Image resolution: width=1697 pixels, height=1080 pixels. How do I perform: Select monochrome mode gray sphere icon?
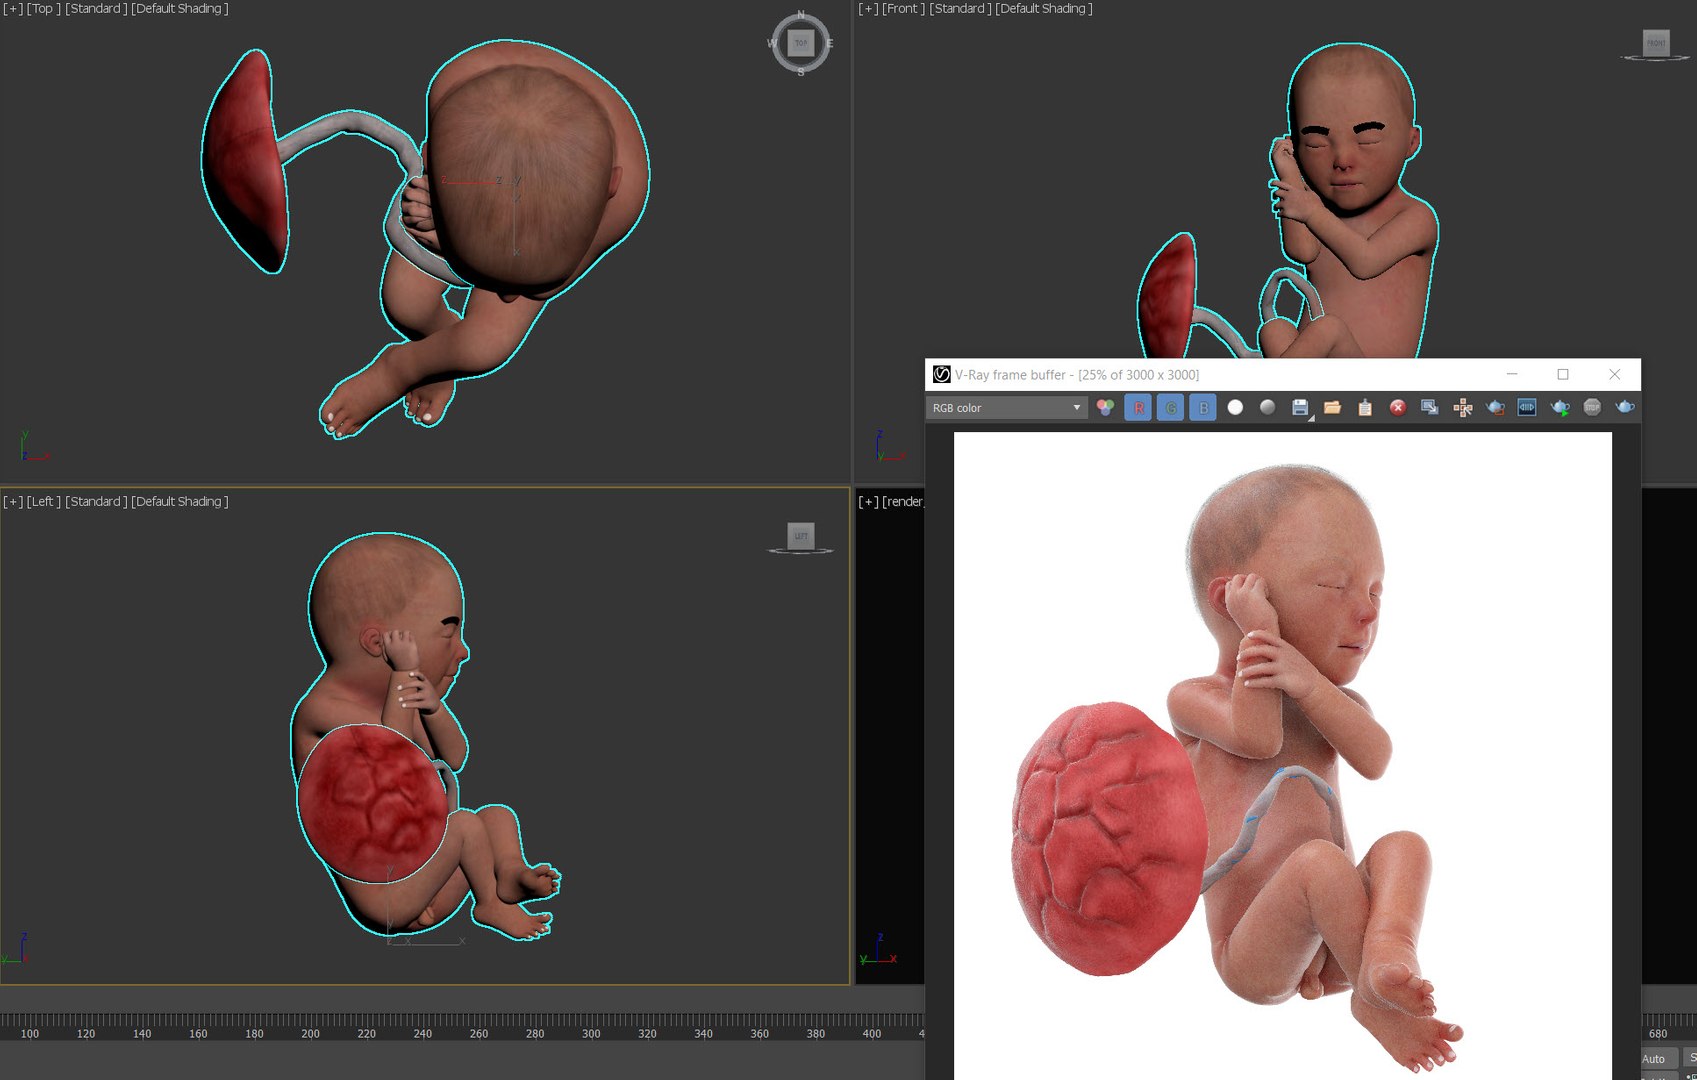coord(1267,408)
